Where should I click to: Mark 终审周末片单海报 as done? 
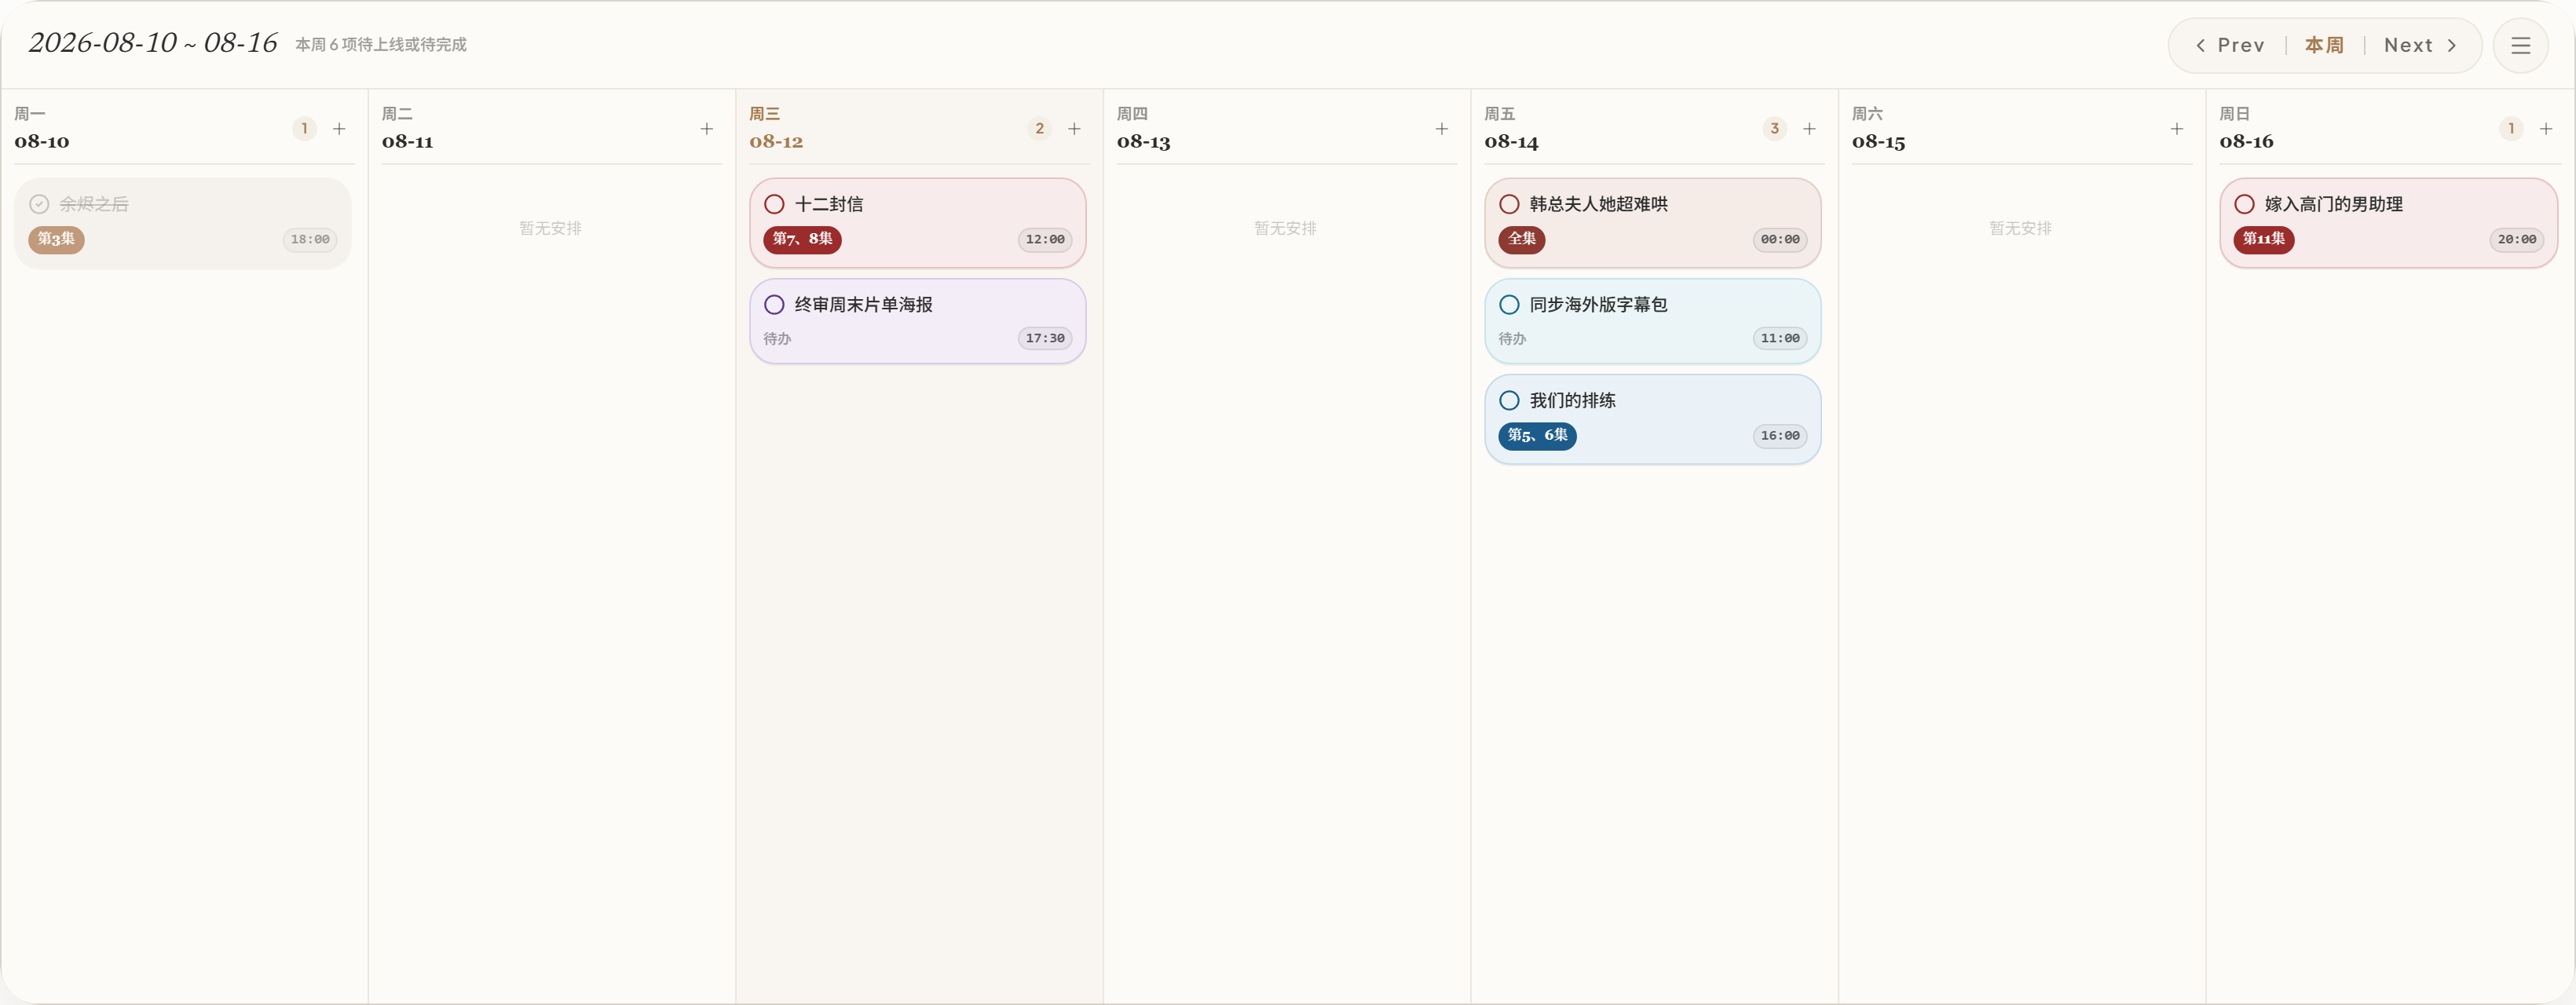(x=774, y=305)
